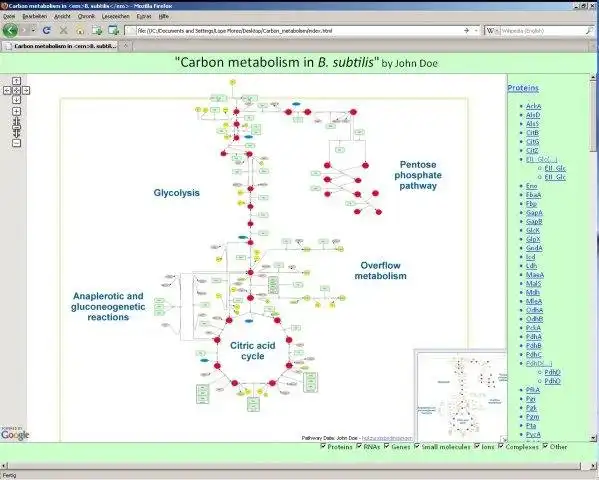Screen dimensions: 599x480
Task: Toggle the Other checkbox
Action: coord(546,446)
